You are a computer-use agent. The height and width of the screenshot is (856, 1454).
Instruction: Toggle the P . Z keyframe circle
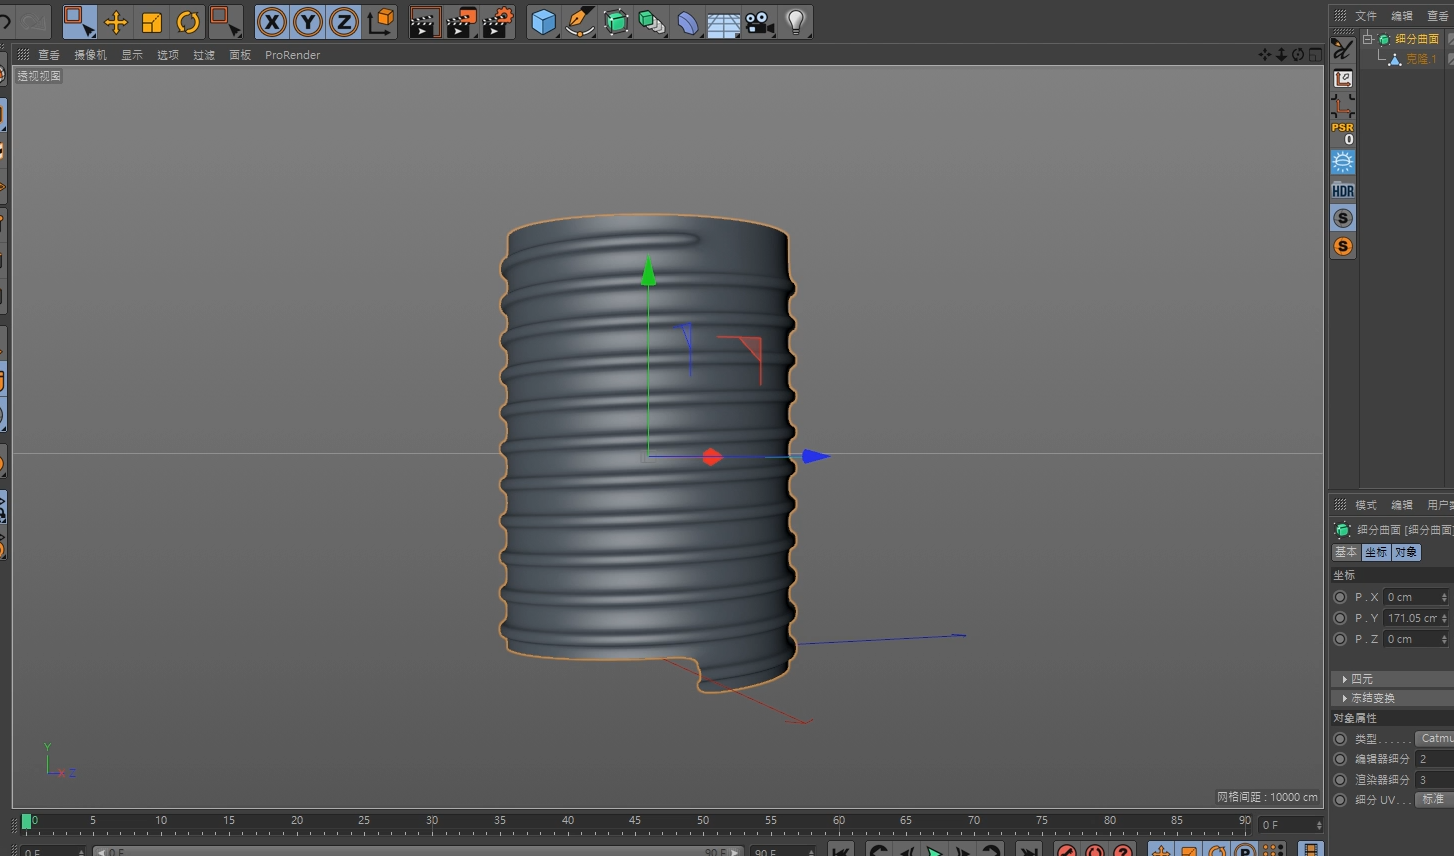click(1340, 639)
